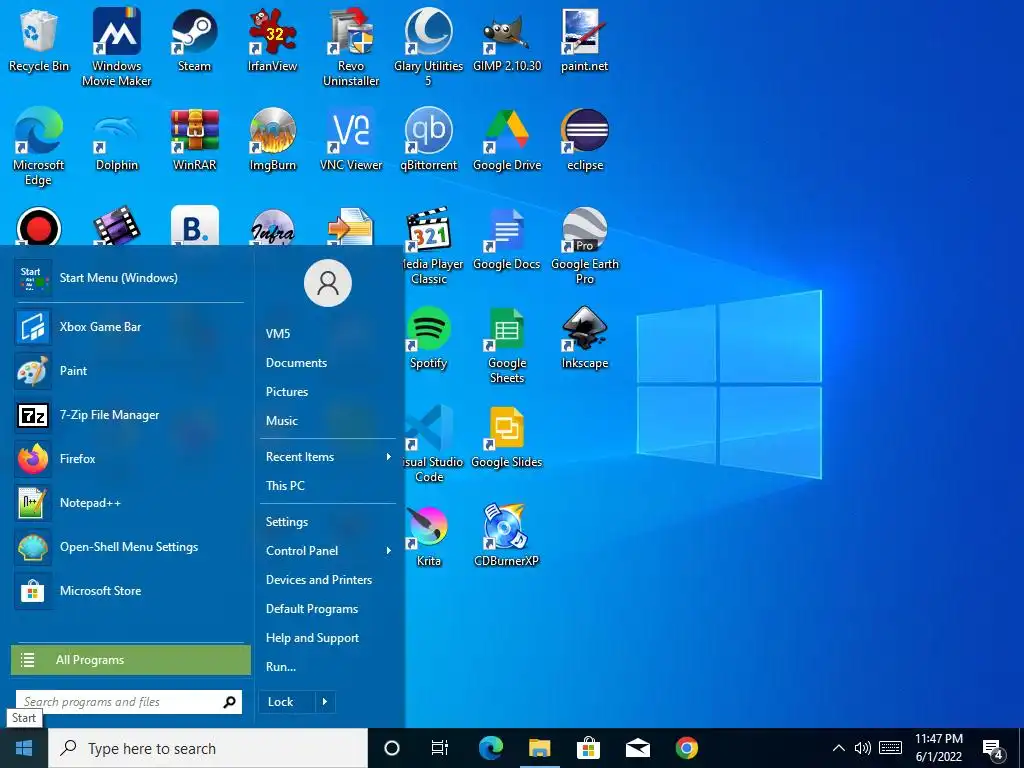The height and width of the screenshot is (768, 1024).
Task: Click the Dolphin desktop shortcut
Action: click(116, 140)
